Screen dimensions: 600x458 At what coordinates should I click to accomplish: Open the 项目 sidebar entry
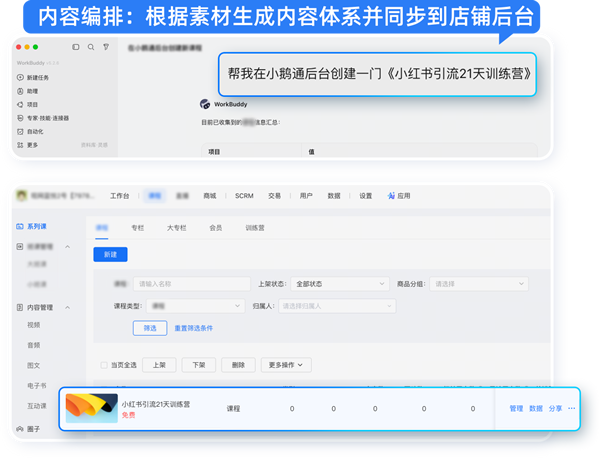28,104
